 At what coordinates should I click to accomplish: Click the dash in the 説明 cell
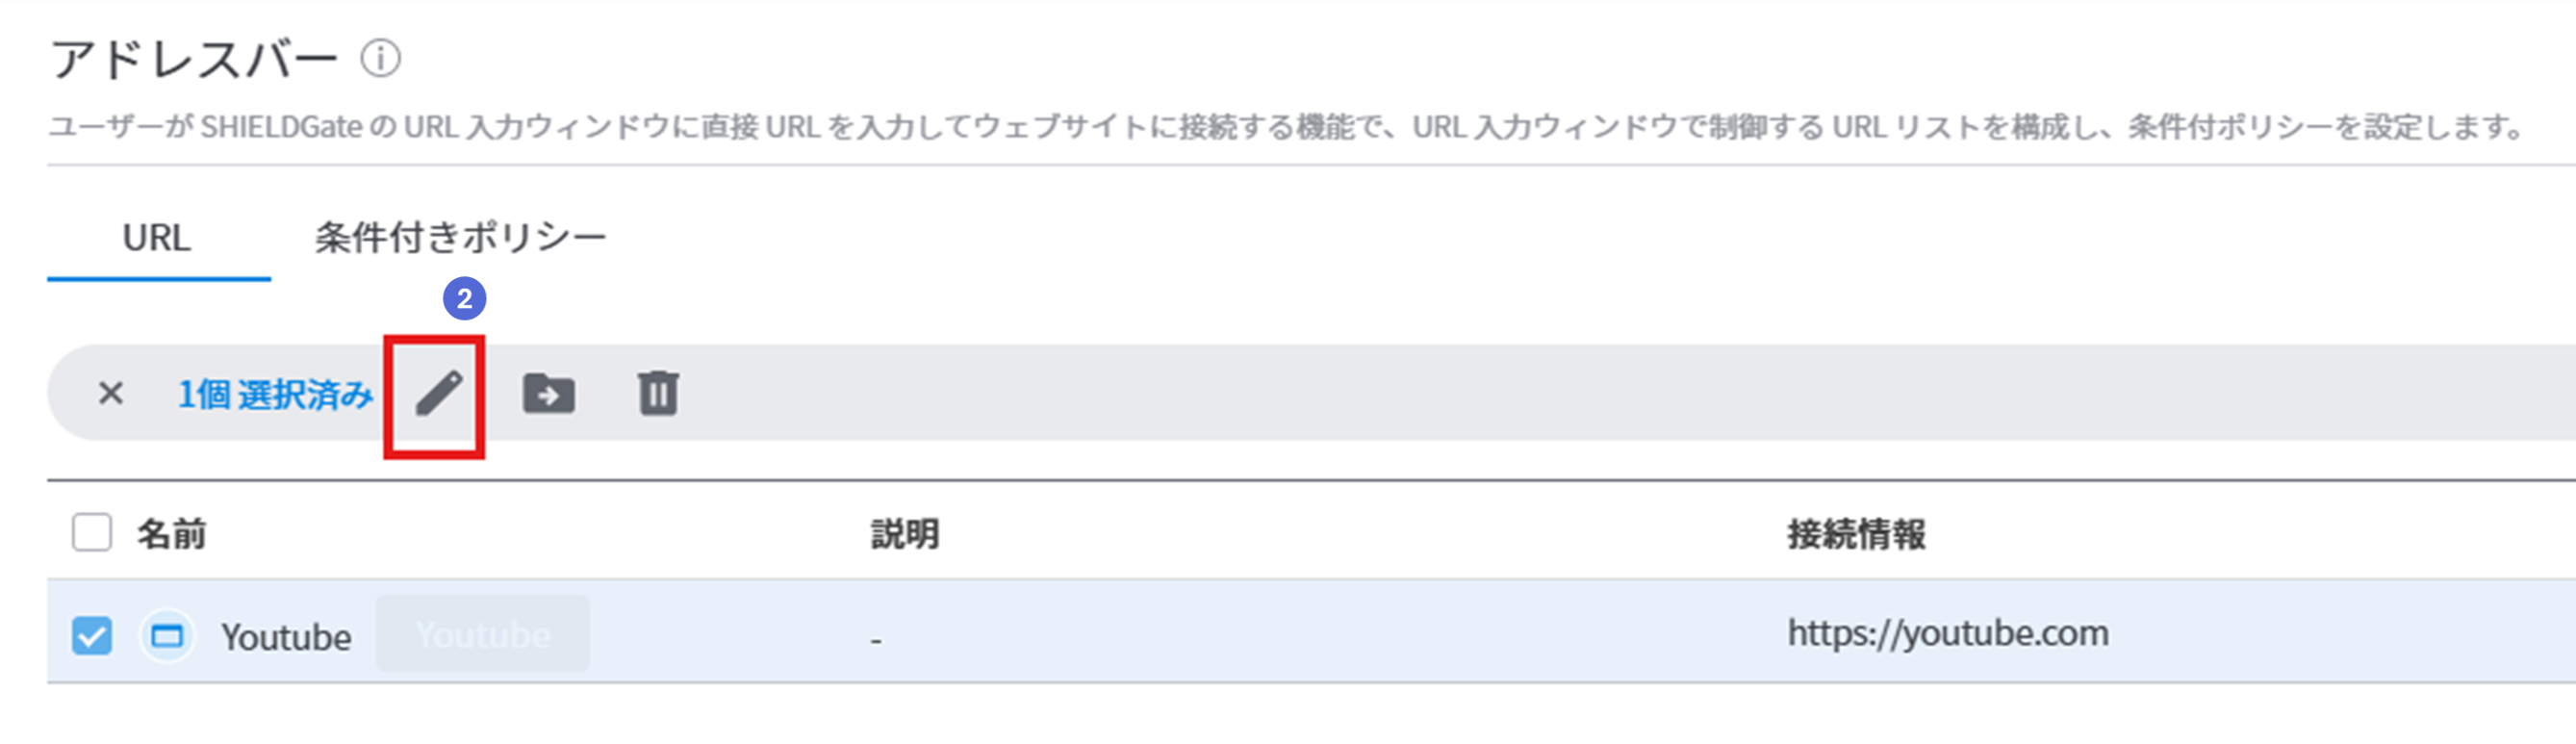(x=876, y=641)
